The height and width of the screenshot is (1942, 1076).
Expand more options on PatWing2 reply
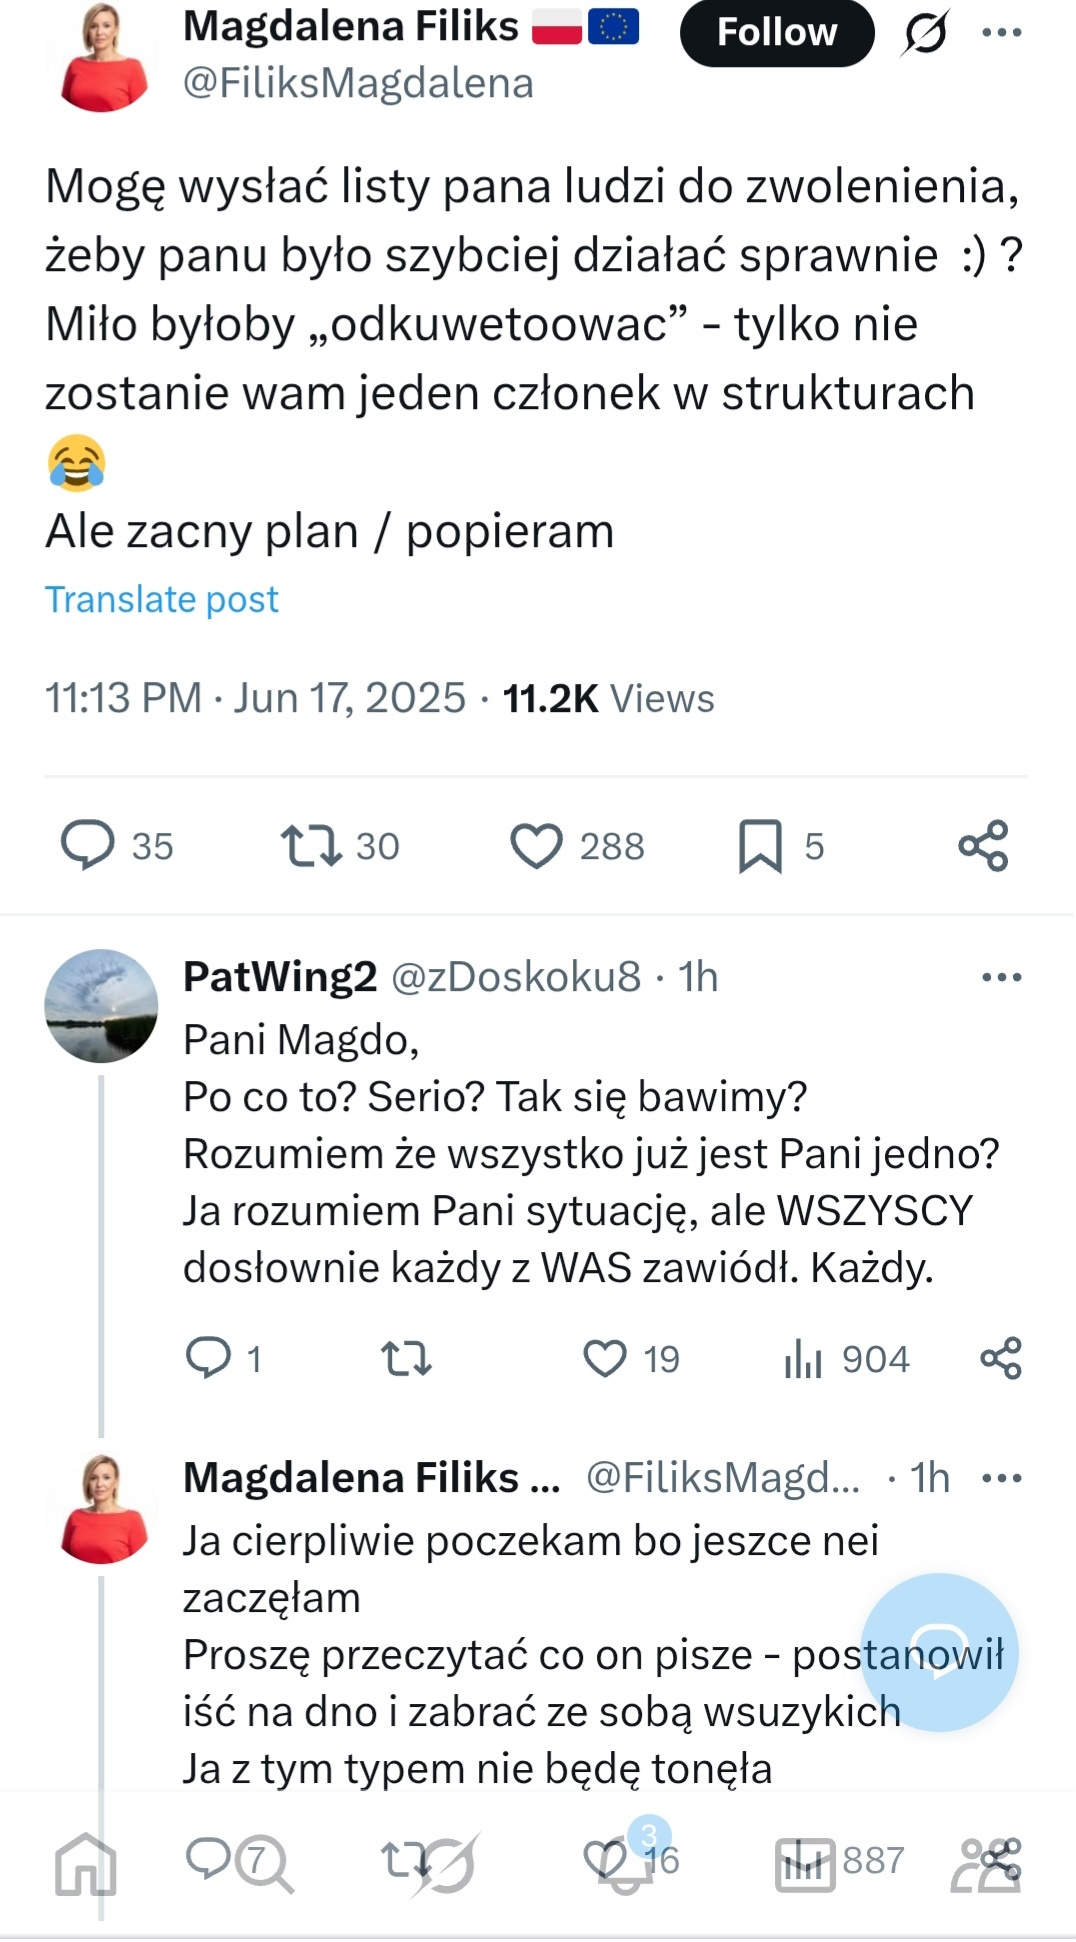[1001, 977]
